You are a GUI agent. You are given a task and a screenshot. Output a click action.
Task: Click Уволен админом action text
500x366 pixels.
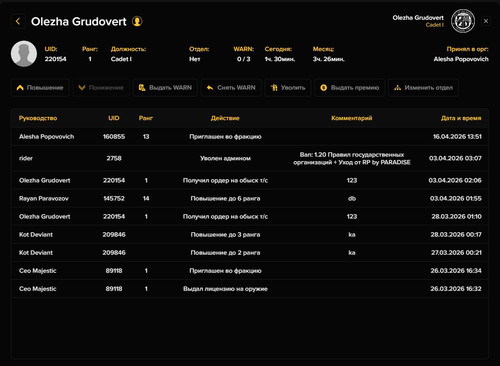(225, 158)
